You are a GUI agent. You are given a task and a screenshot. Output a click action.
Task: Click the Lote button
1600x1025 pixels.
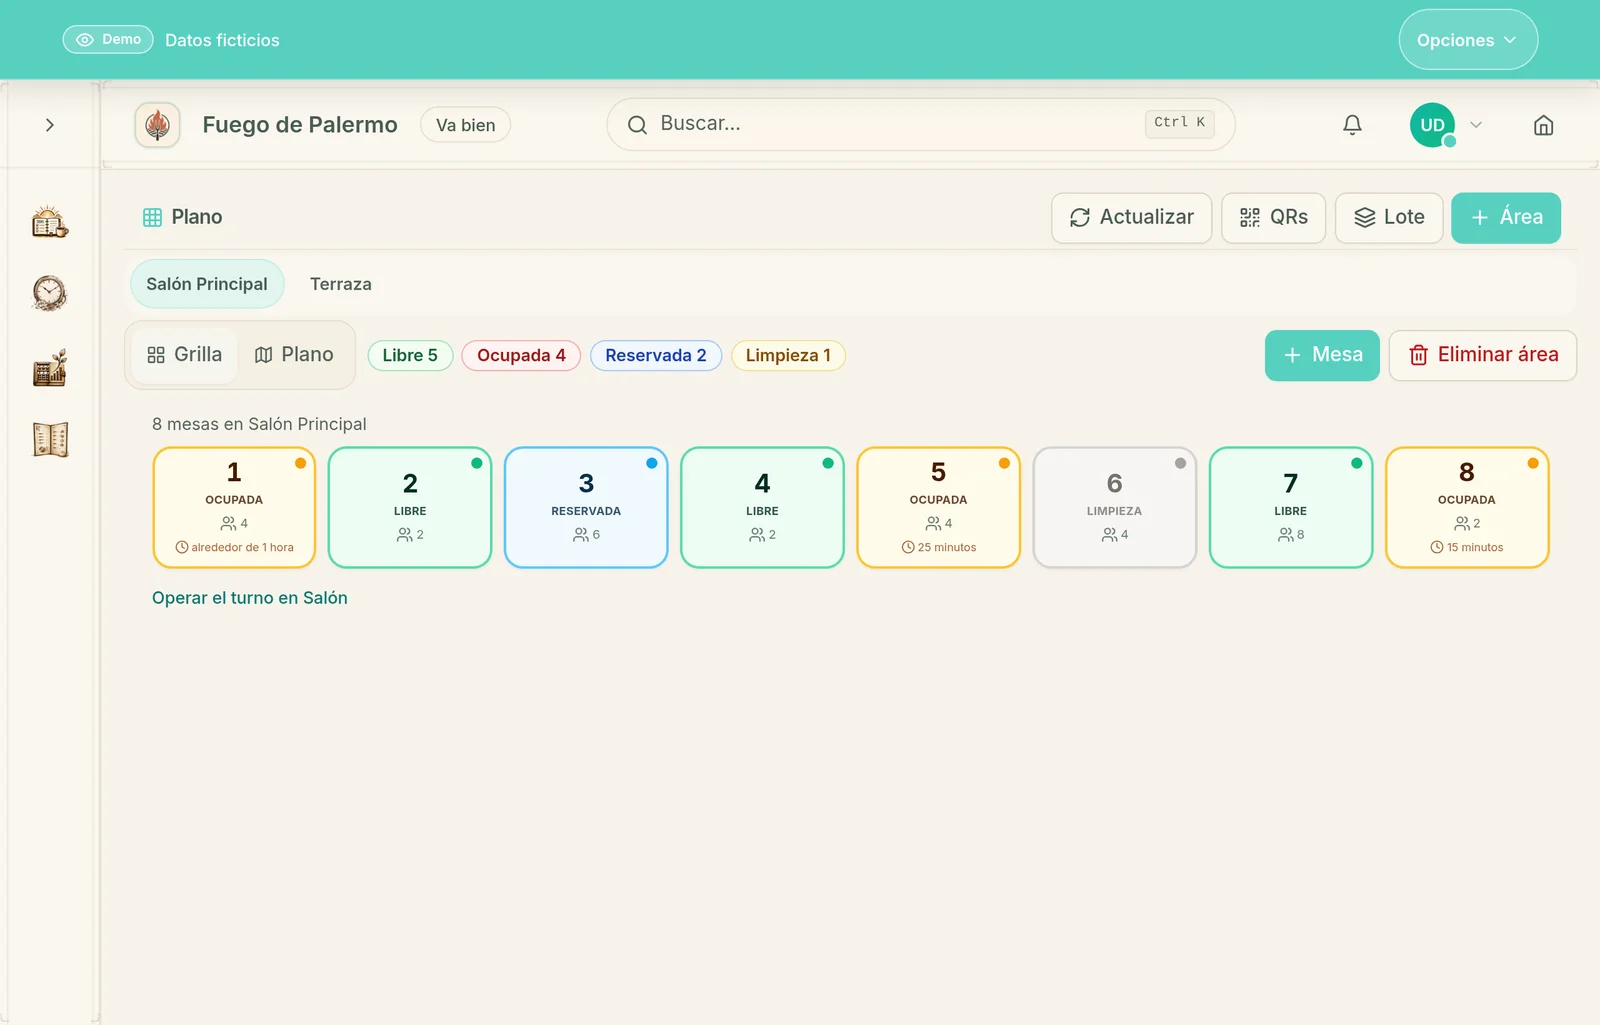tap(1389, 218)
